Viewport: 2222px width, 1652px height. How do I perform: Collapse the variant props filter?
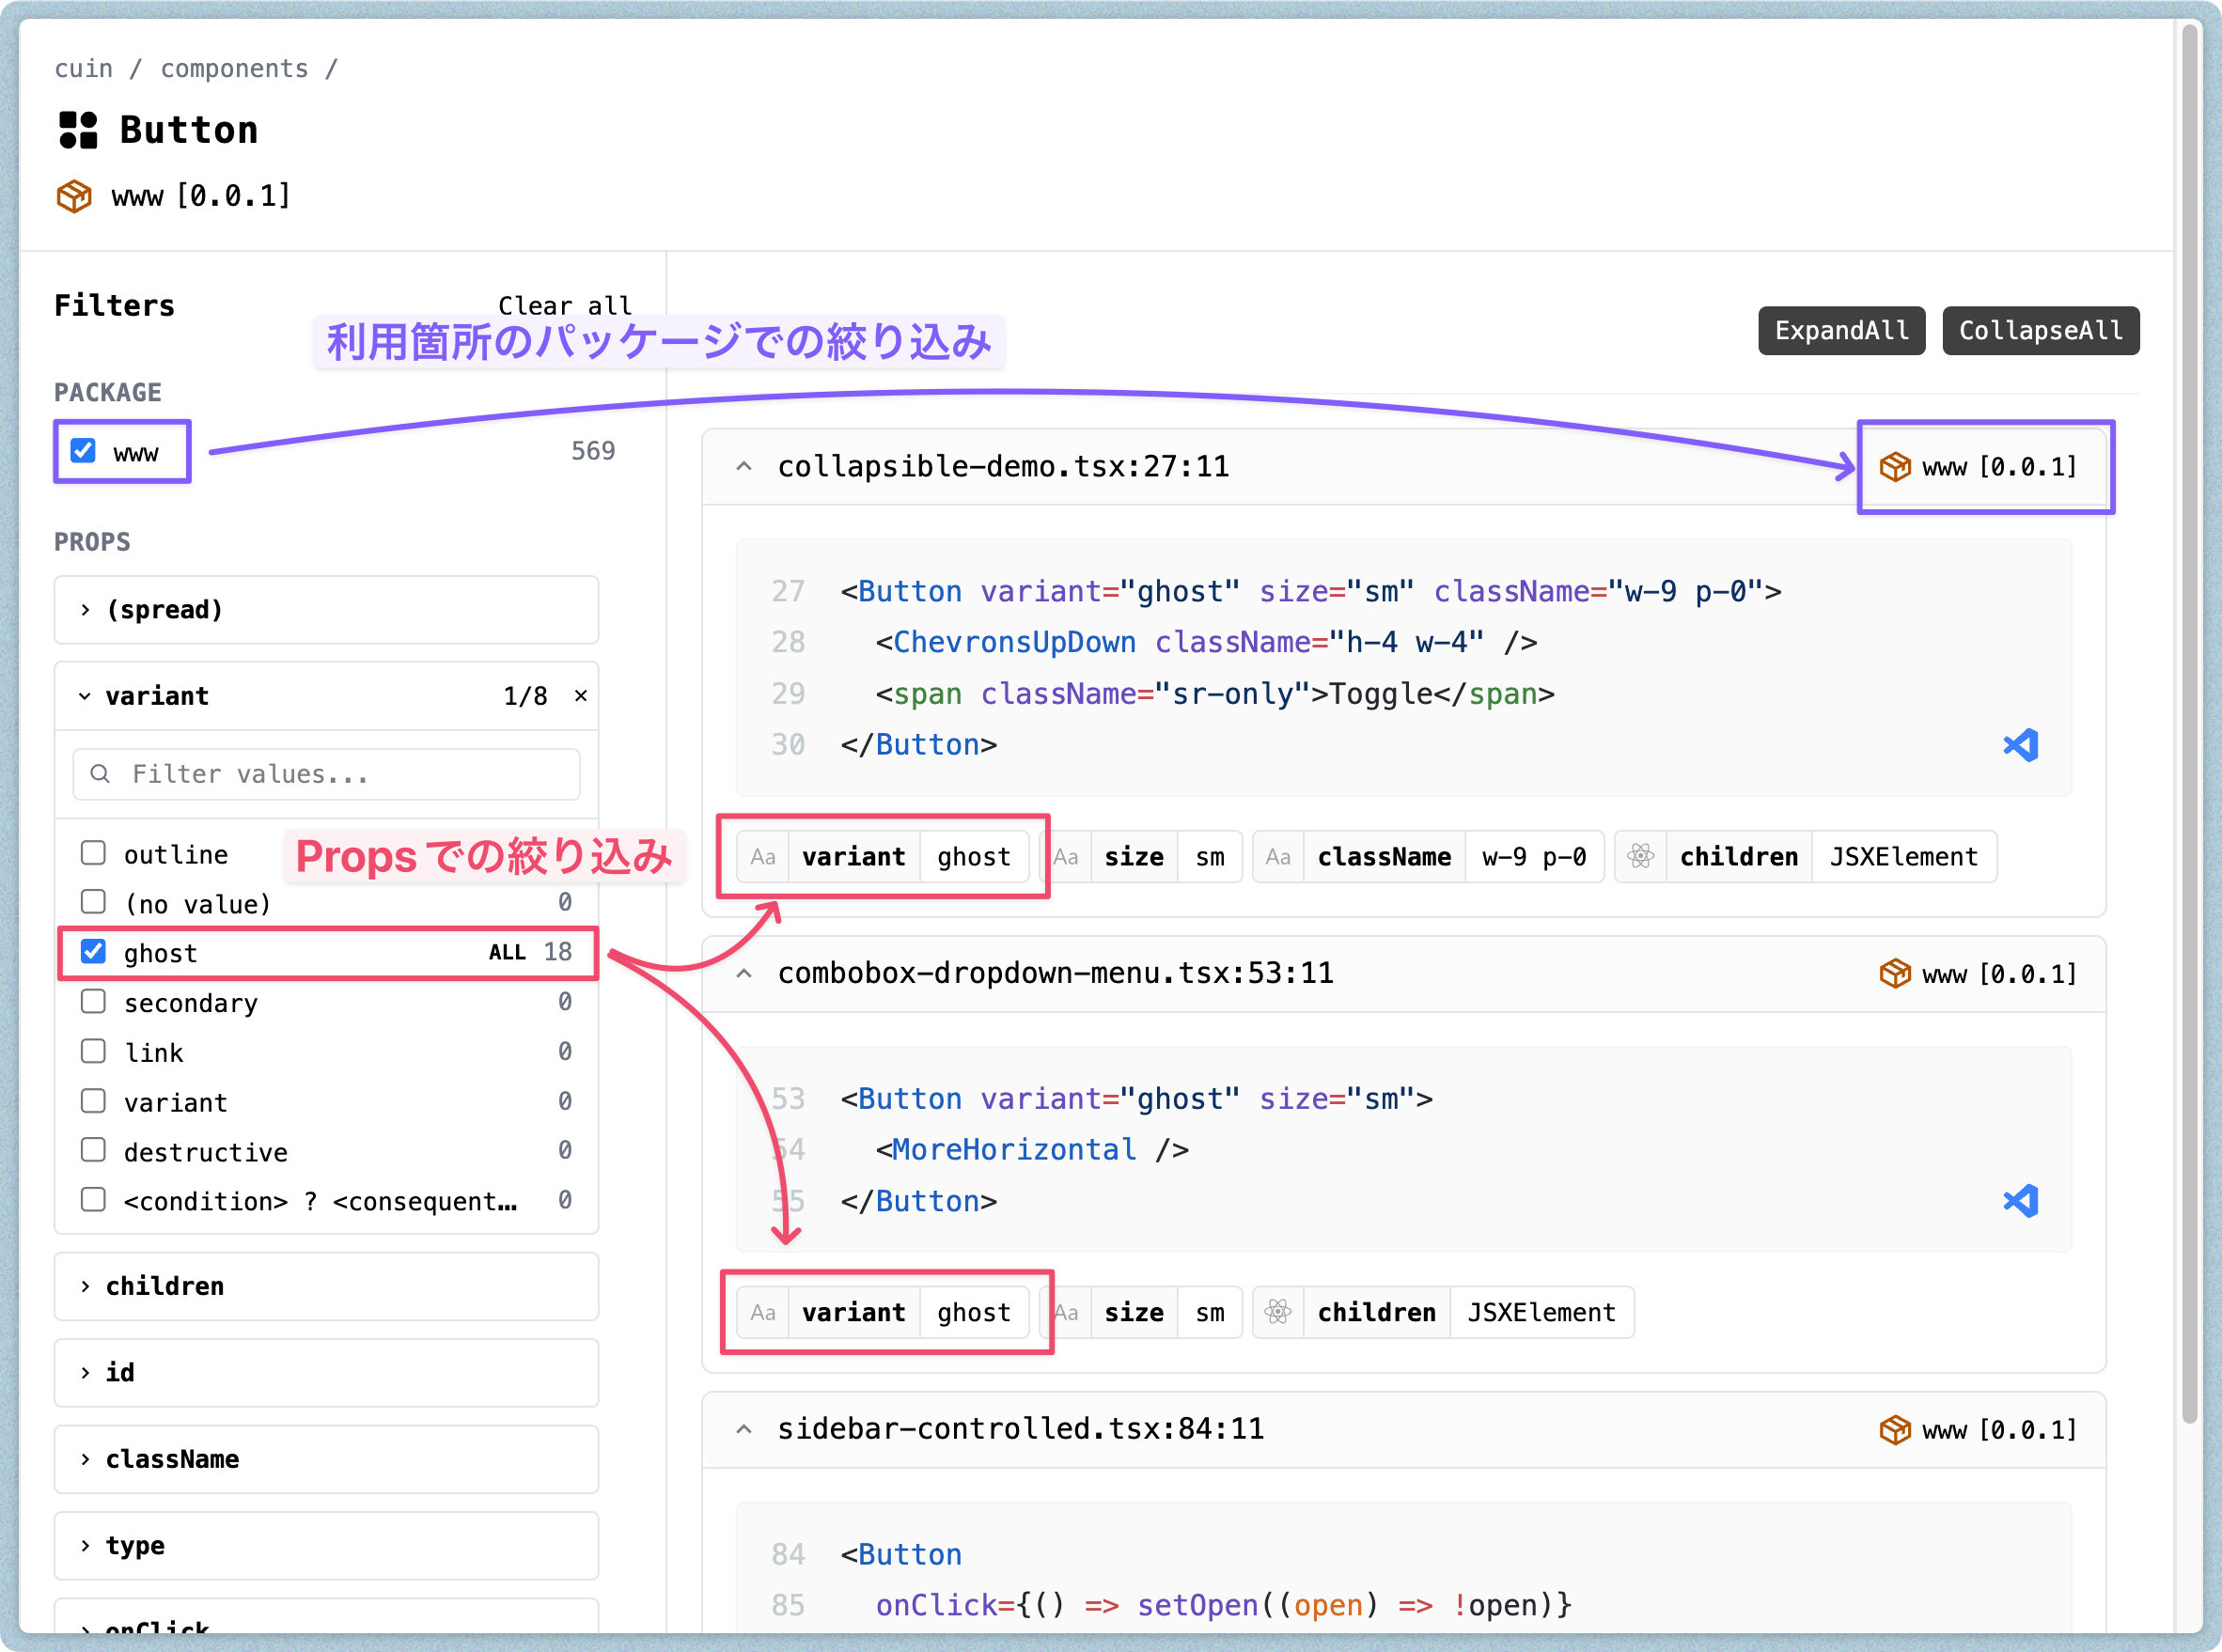(85, 695)
